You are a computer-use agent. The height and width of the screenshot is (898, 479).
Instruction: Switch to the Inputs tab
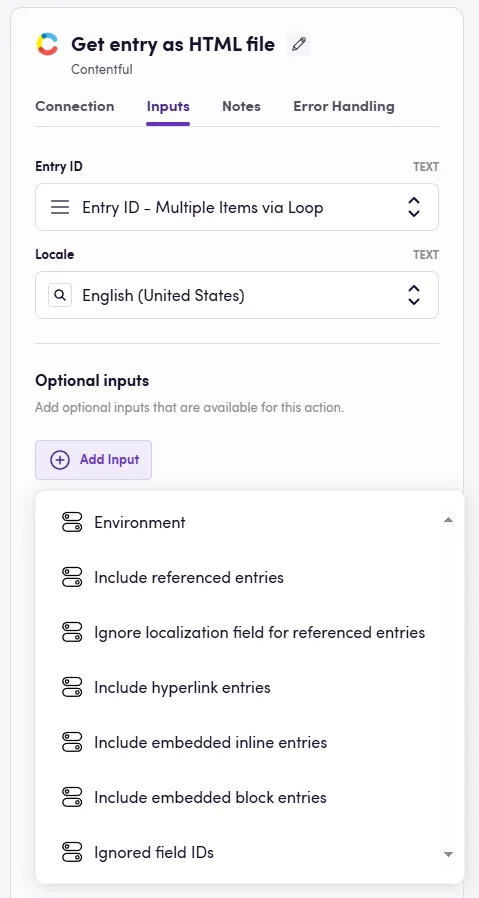(x=168, y=107)
